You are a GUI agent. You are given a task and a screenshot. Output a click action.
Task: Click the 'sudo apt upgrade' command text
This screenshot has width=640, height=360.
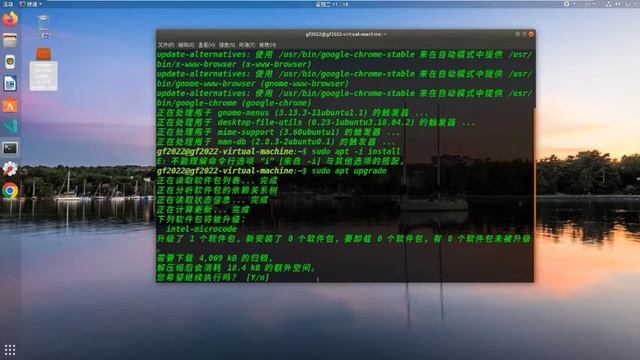(x=349, y=171)
